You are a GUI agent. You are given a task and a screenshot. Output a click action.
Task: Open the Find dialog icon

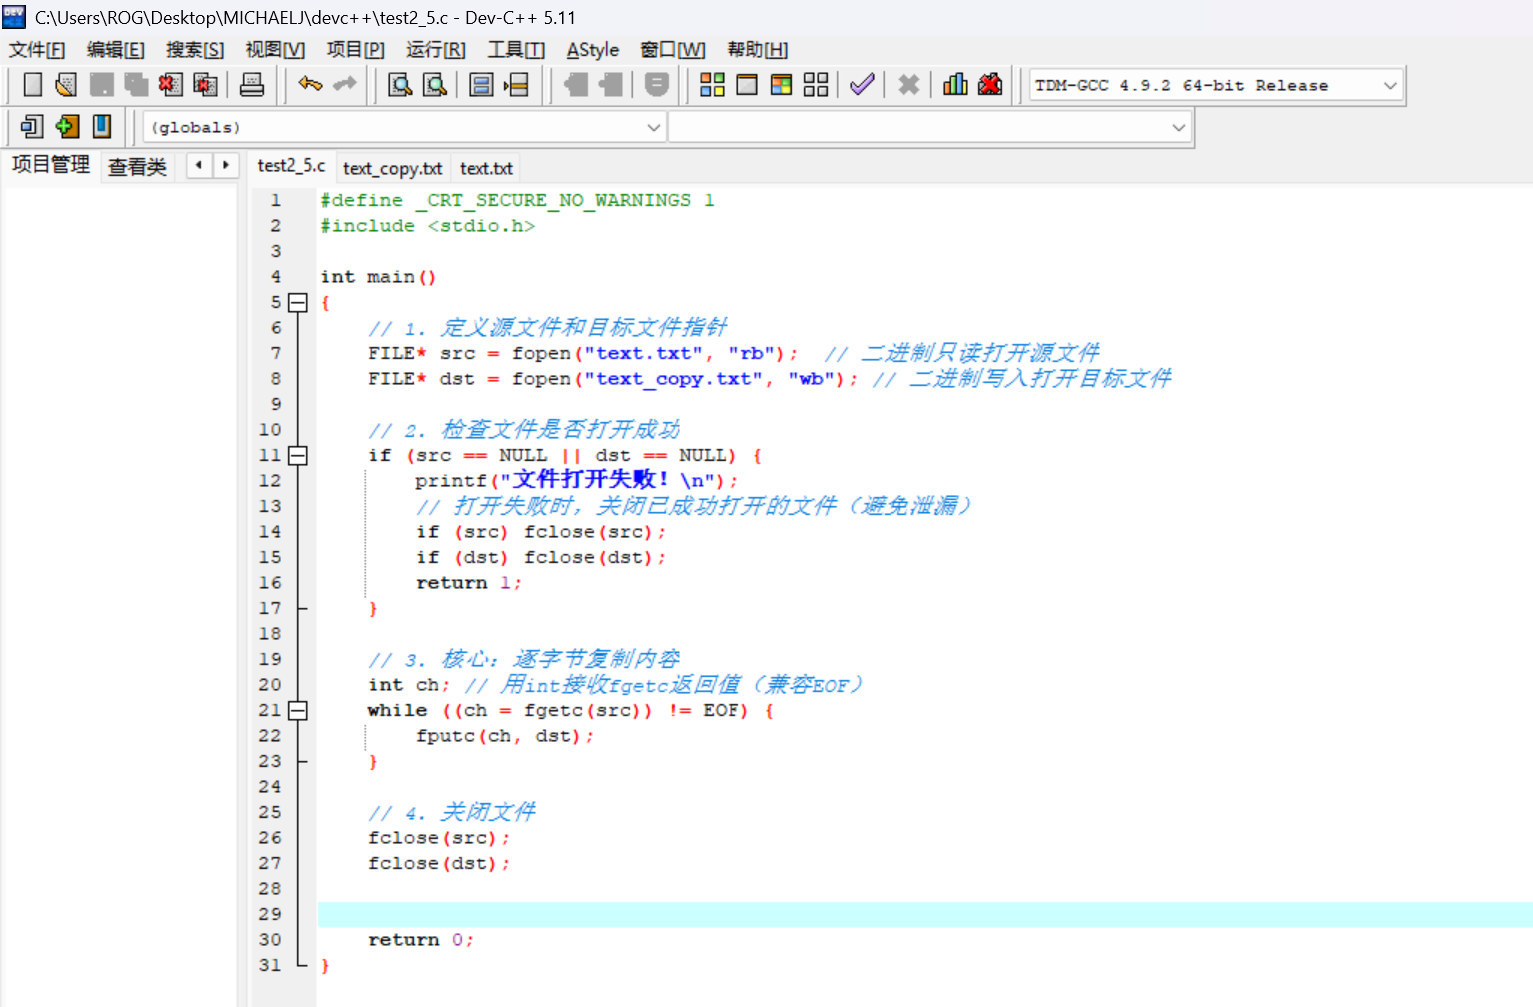click(x=400, y=85)
